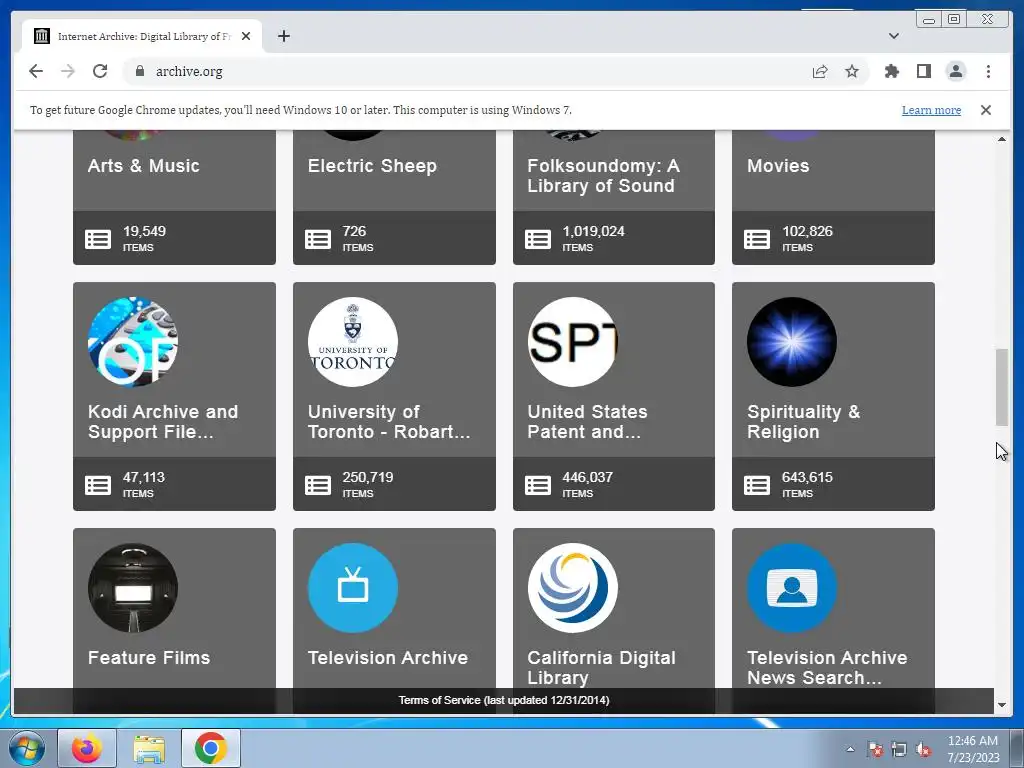Viewport: 1024px width, 768px height.
Task: Open the share this page icon
Action: click(820, 71)
